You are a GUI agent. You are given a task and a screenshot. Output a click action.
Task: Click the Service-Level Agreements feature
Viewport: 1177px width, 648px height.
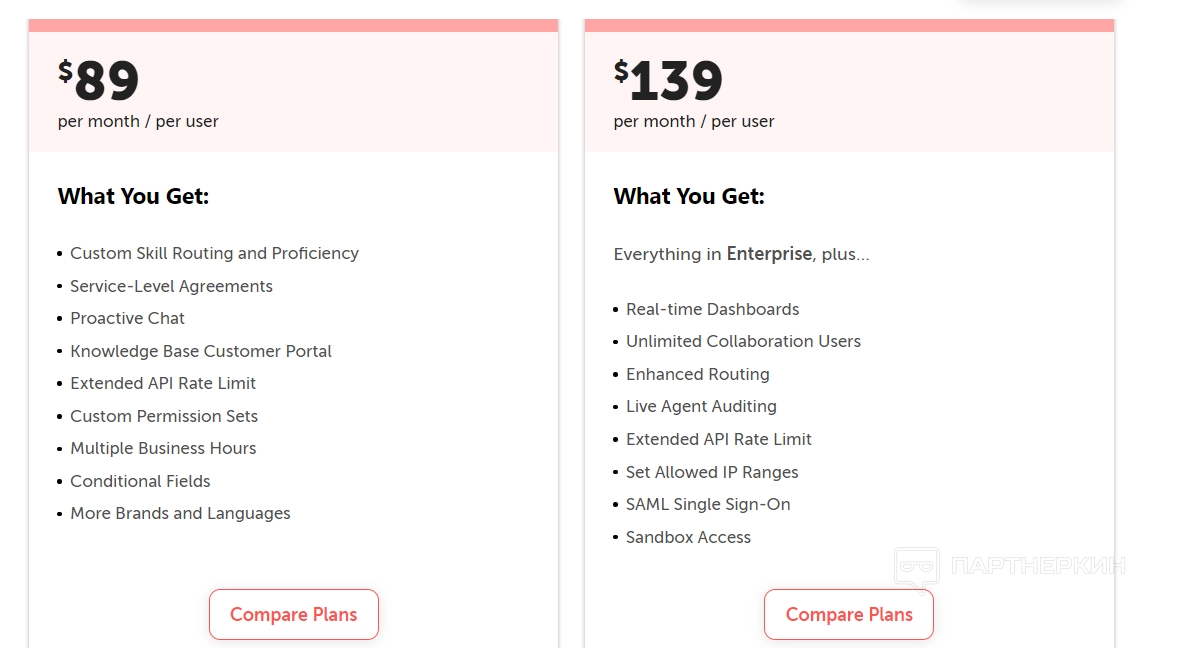tap(171, 286)
